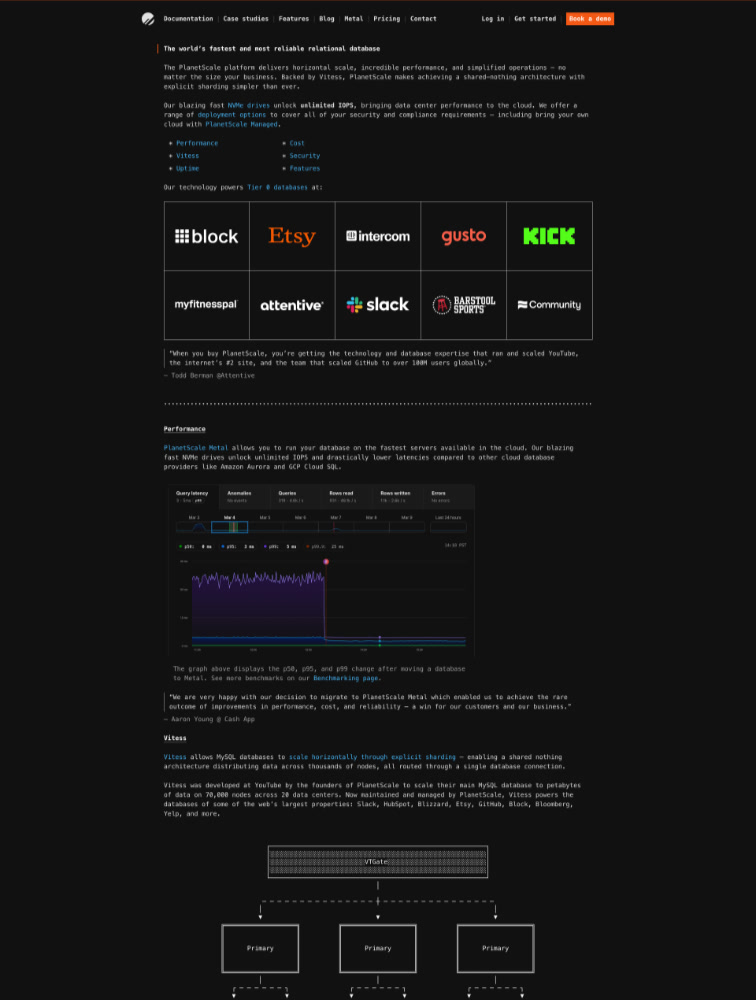Click the PlanetScale logo icon
The width and height of the screenshot is (756, 1000).
point(148,18)
